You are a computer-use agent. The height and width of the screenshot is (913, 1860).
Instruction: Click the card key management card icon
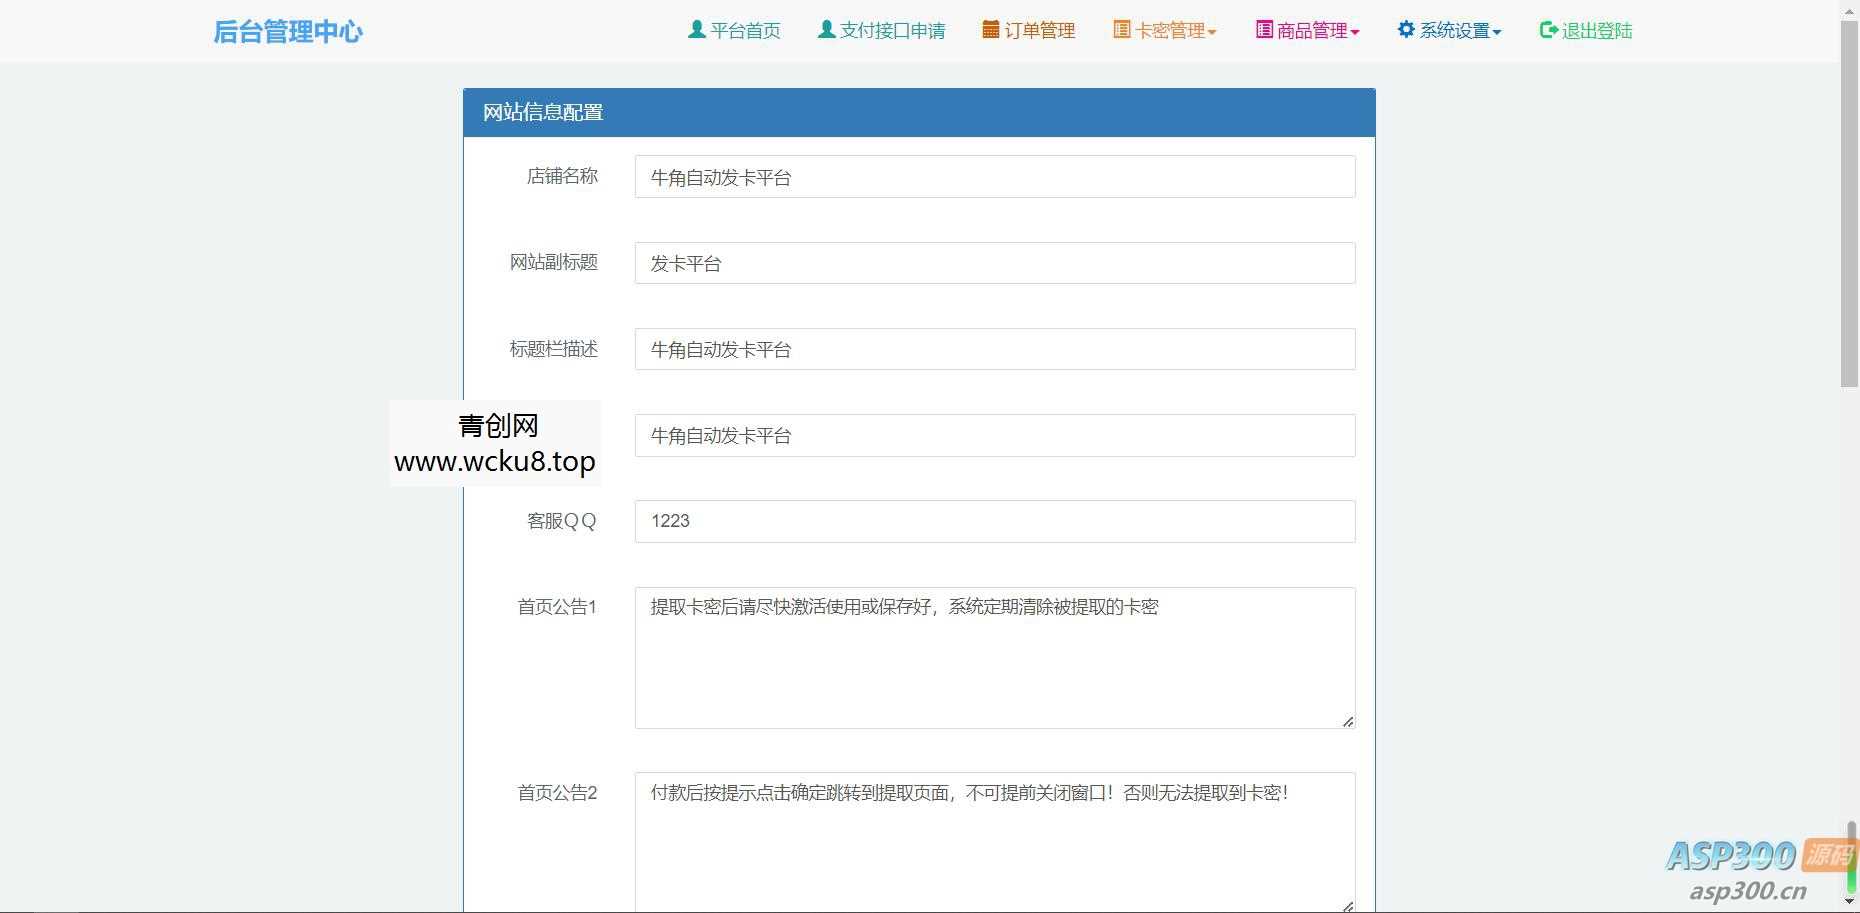1121,29
